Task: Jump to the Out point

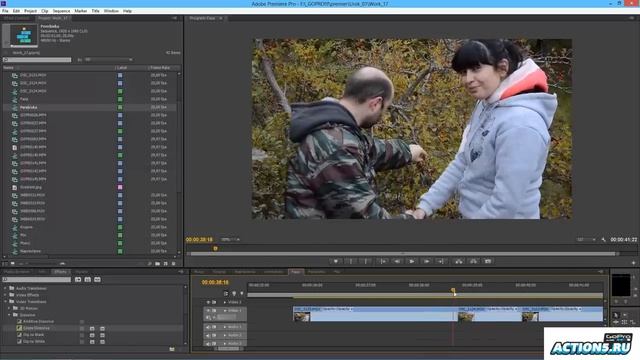Action: [x=441, y=262]
